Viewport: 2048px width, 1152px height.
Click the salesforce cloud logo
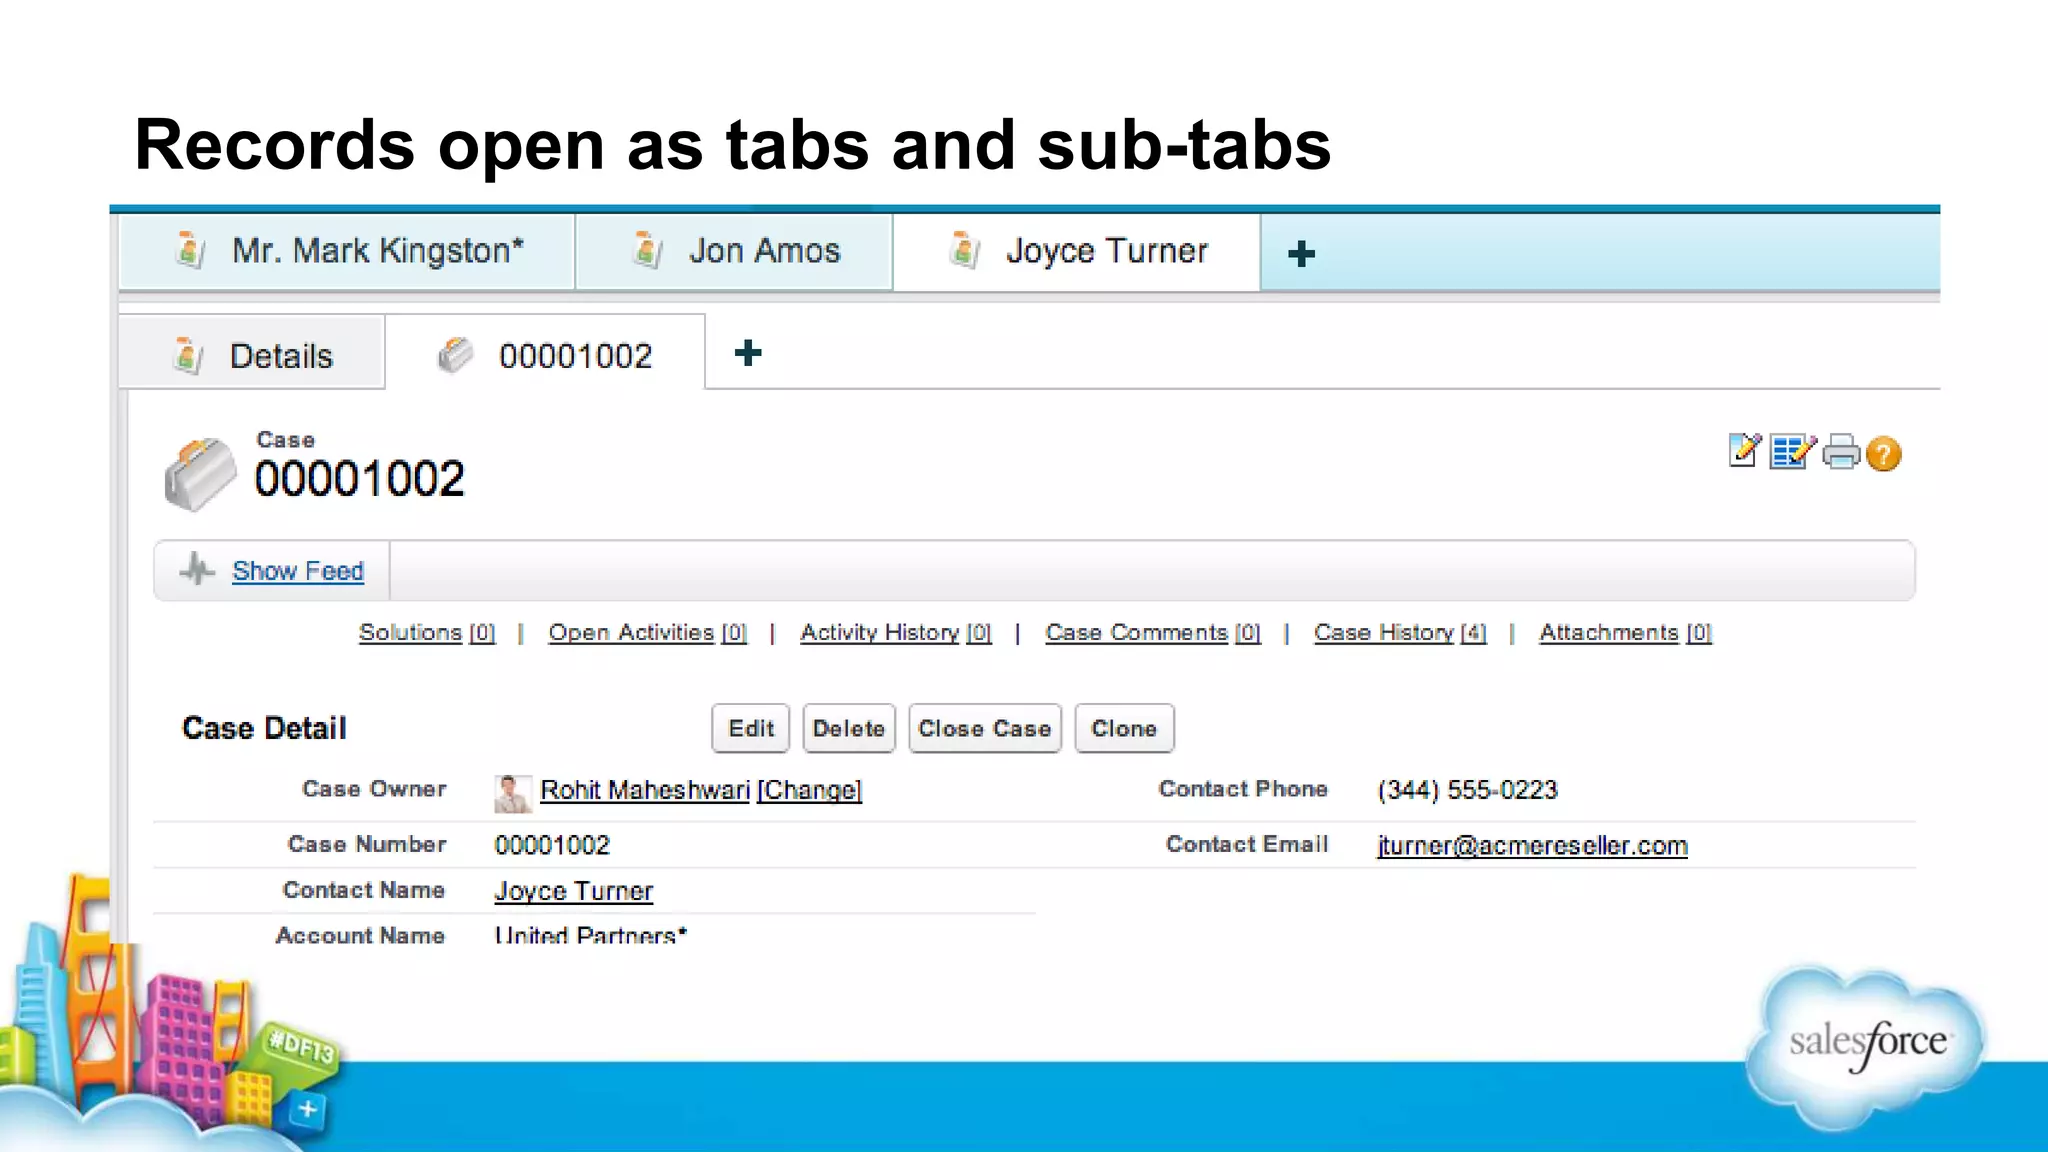[x=1866, y=1047]
